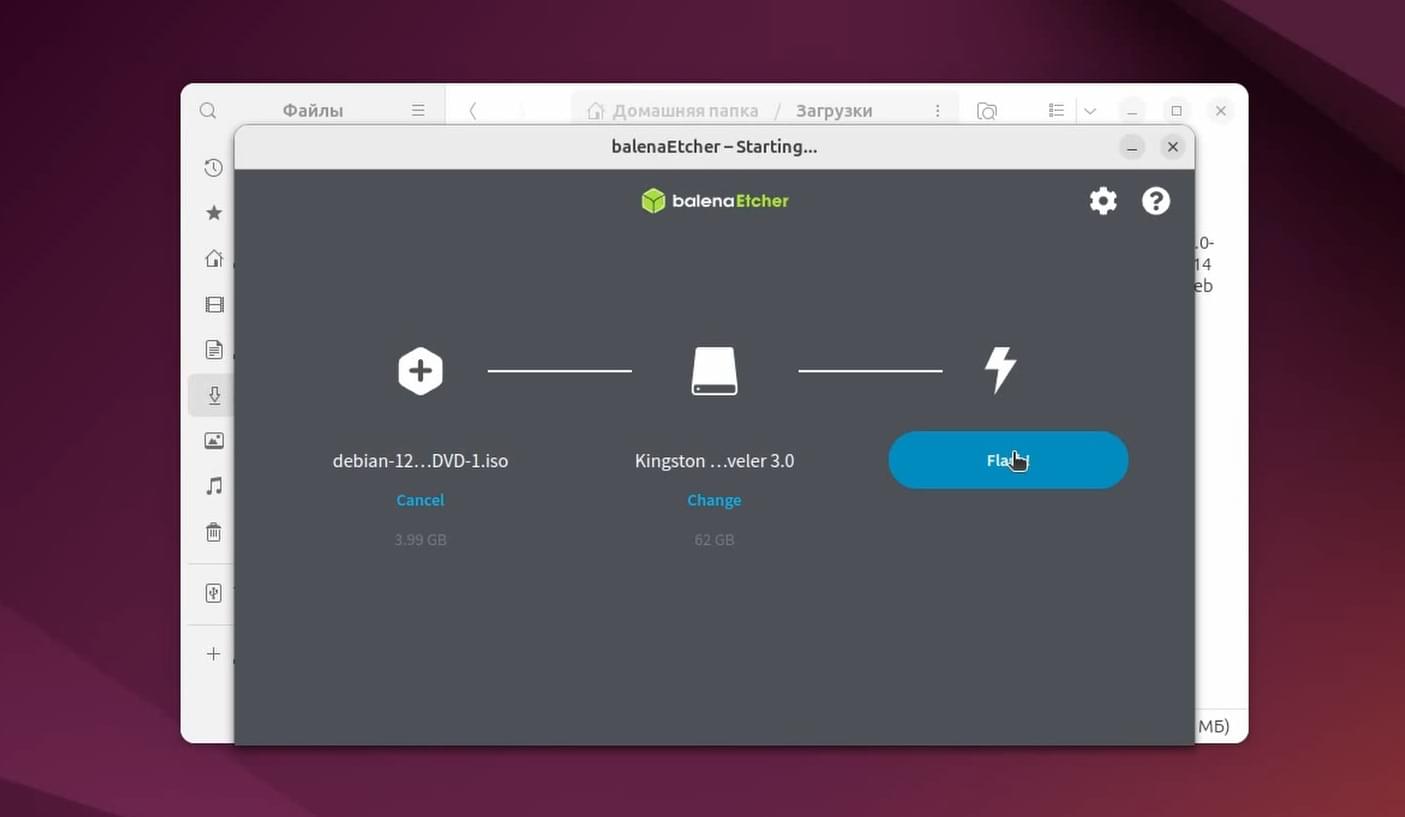
Task: Open the Files hamburger menu
Action: 418,111
